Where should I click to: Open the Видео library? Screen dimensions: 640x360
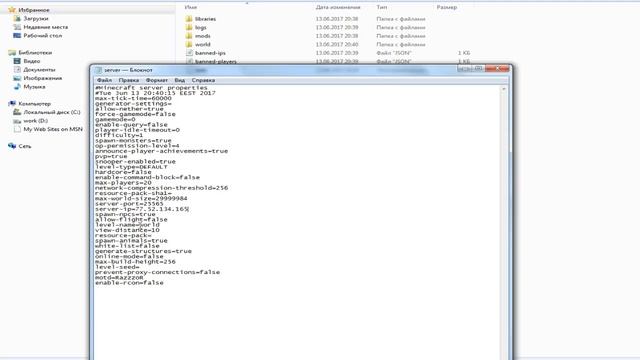coord(31,61)
